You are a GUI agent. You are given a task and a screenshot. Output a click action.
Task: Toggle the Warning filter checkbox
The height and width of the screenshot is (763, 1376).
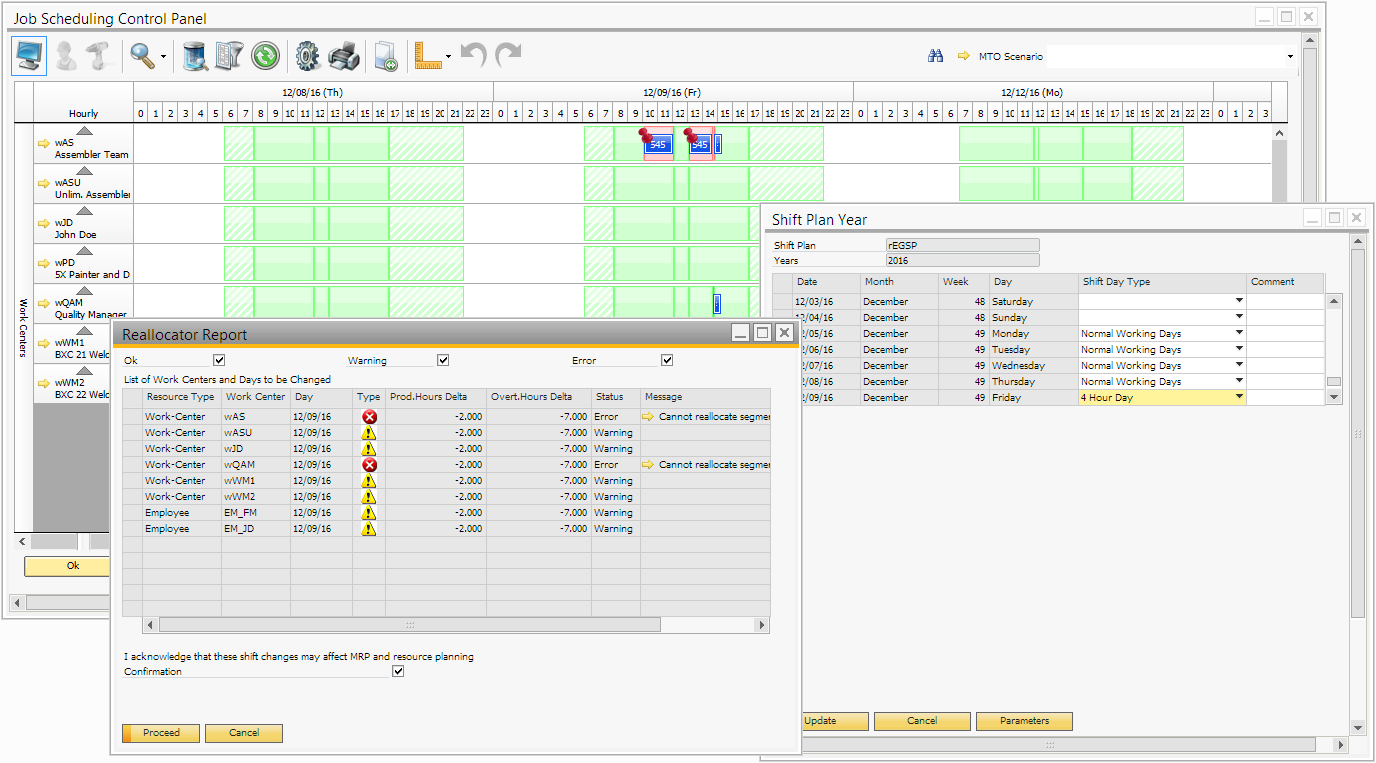pos(443,360)
